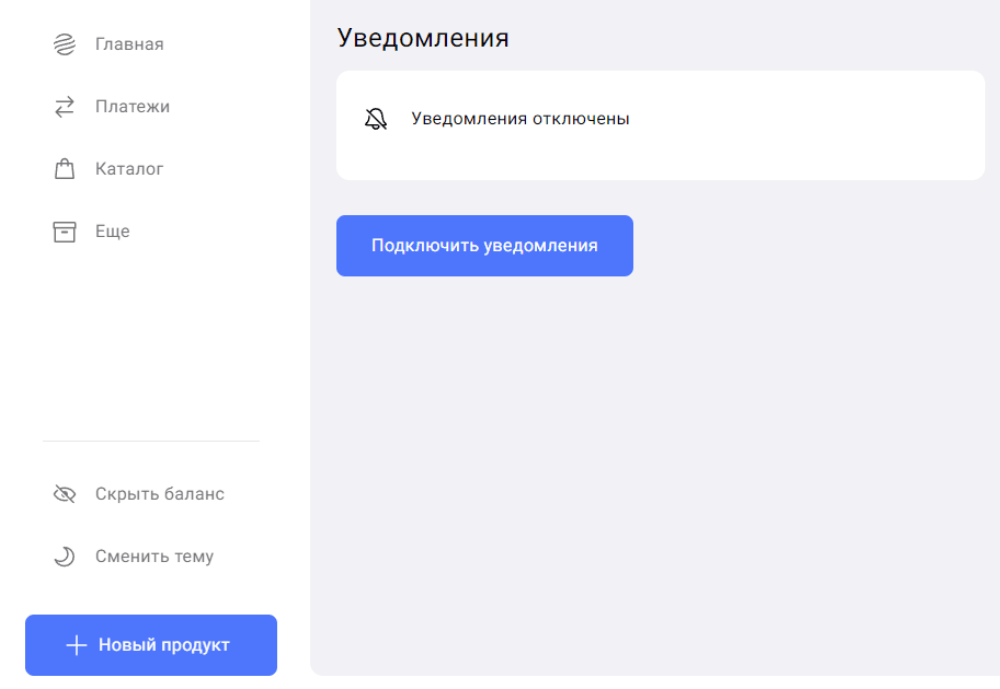Viewport: 1000px width, 689px height.
Task: Expand the Еще menu section
Action: (x=112, y=232)
